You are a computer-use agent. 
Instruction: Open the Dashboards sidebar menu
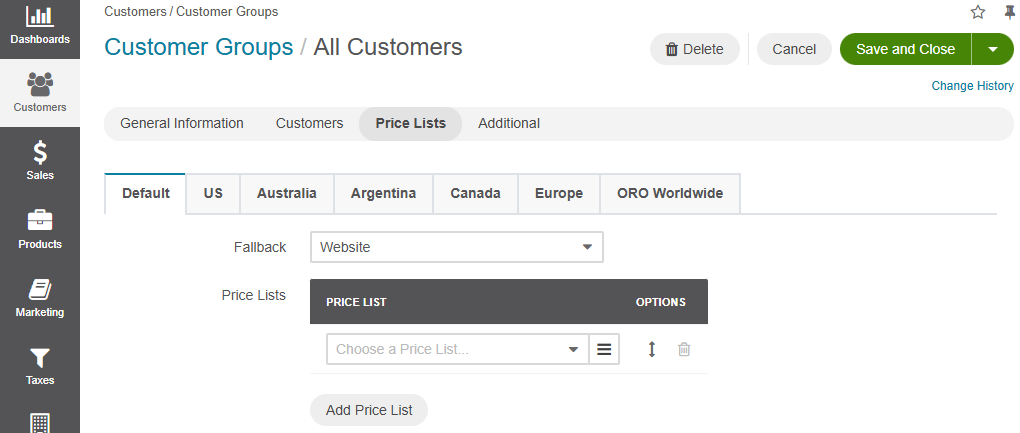click(x=40, y=26)
